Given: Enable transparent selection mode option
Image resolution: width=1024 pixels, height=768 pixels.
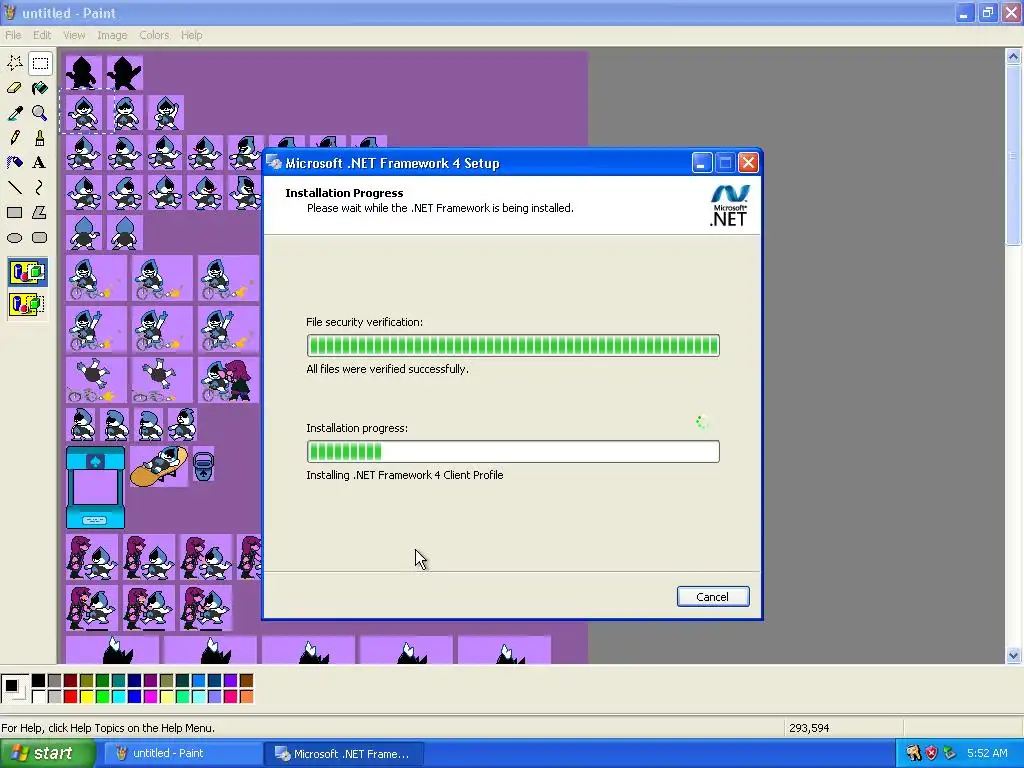Looking at the screenshot, I should (27, 304).
